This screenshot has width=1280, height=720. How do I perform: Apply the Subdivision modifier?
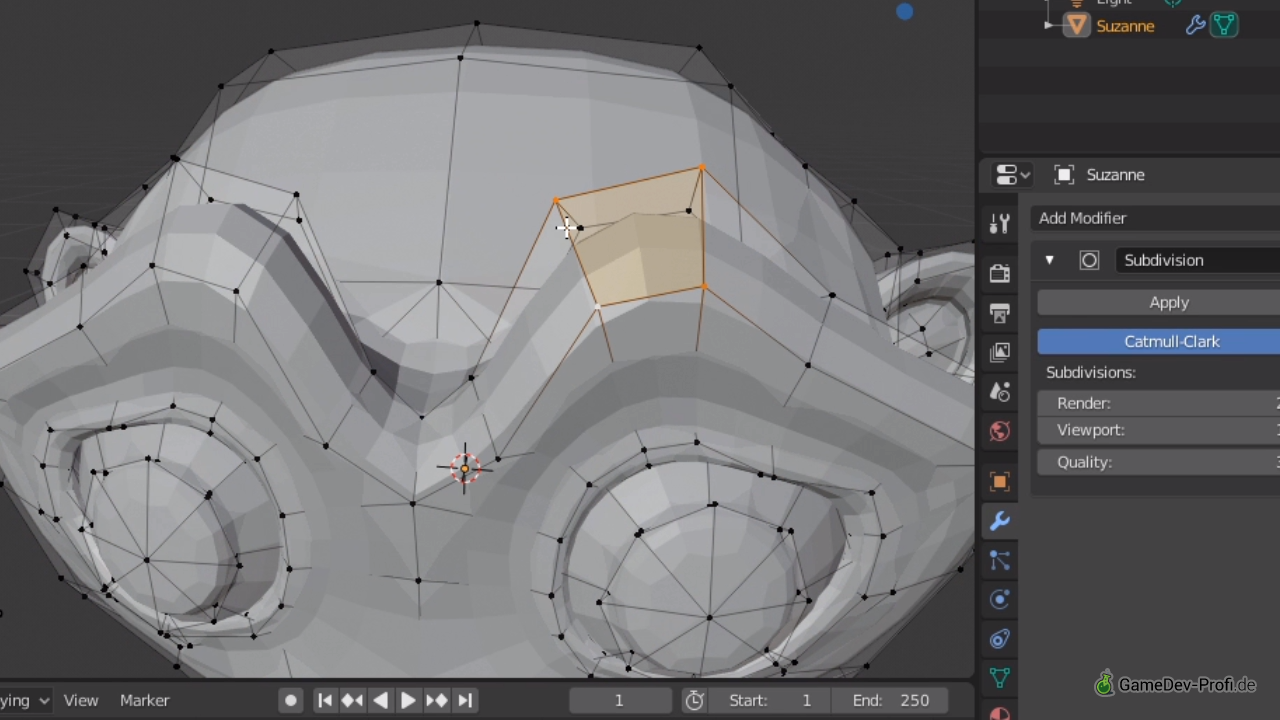tap(1158, 302)
